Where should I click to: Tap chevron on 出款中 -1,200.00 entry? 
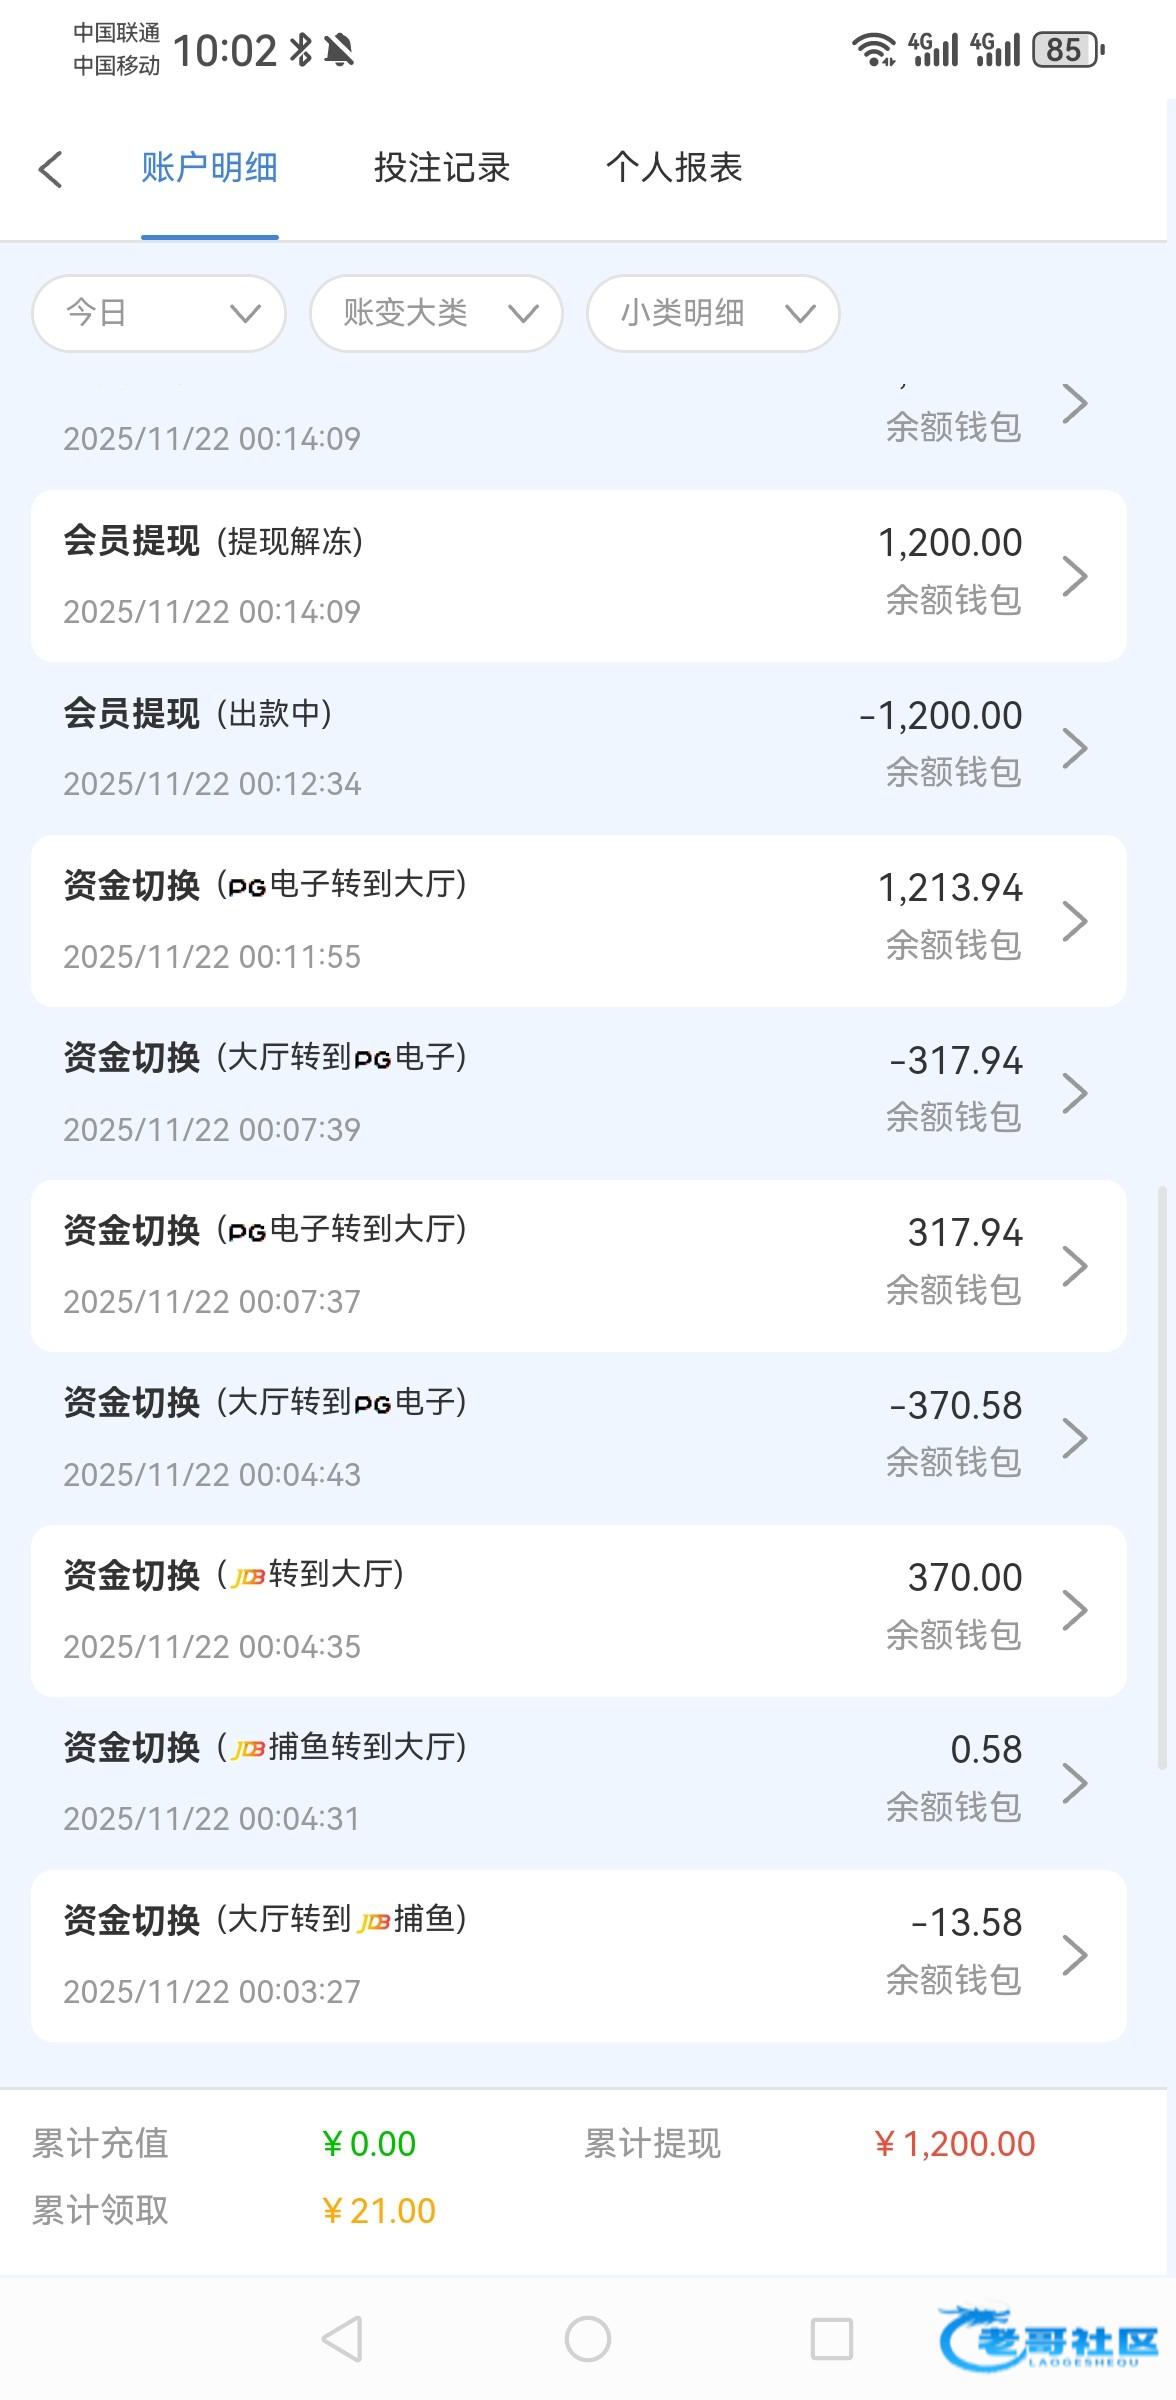coord(1074,748)
